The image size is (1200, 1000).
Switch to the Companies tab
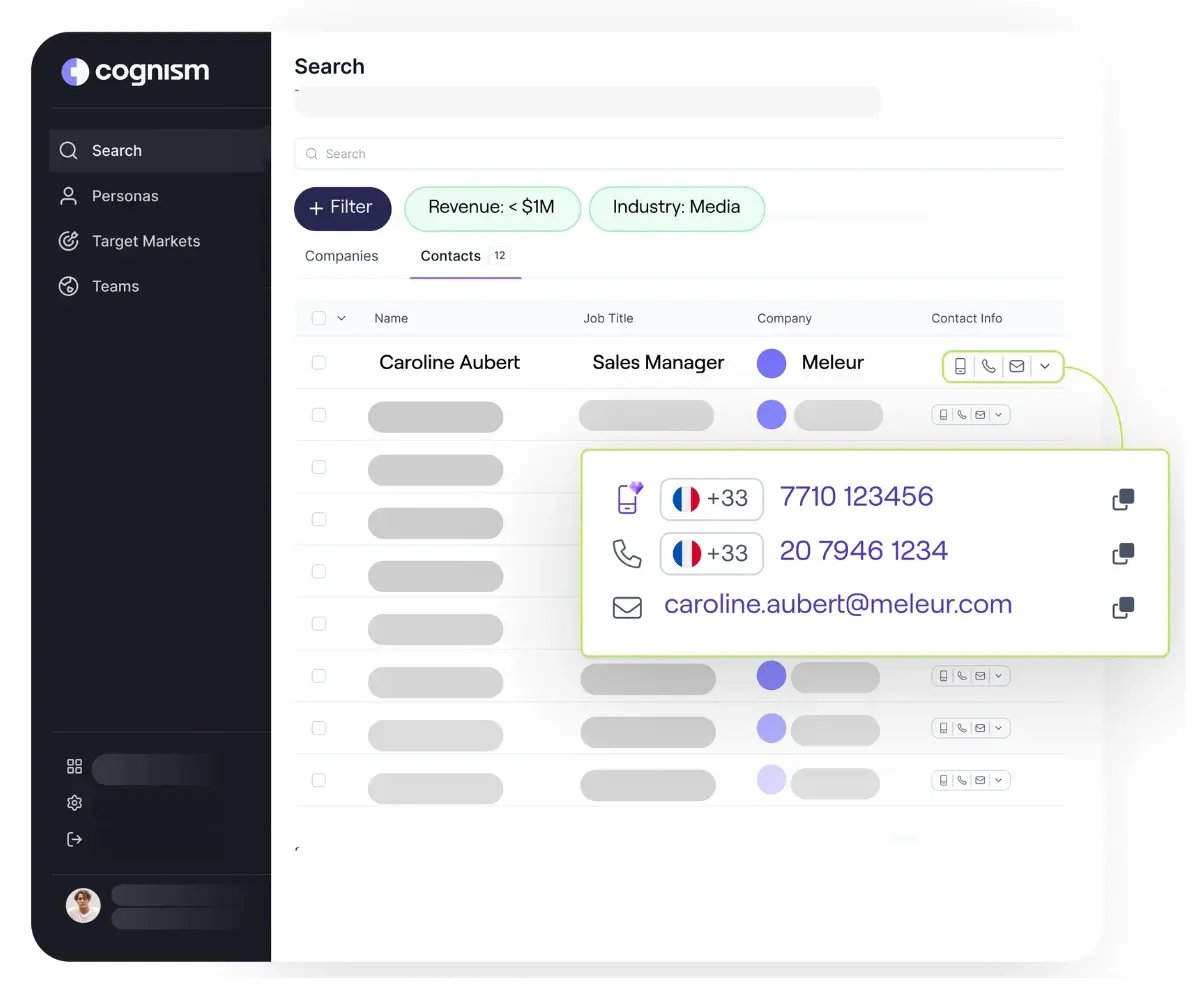pos(342,256)
